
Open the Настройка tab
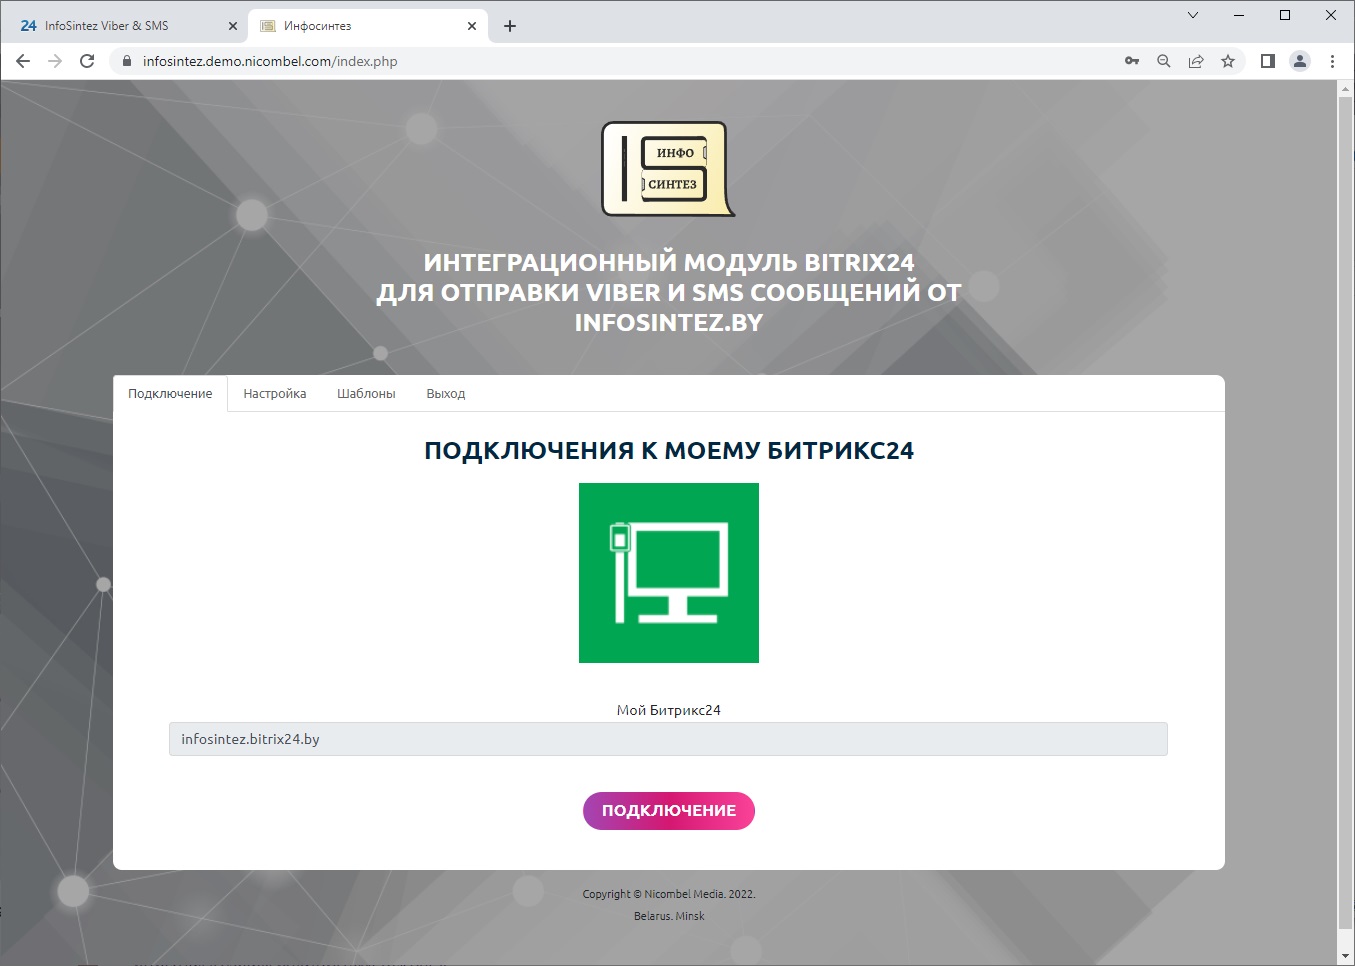(275, 394)
